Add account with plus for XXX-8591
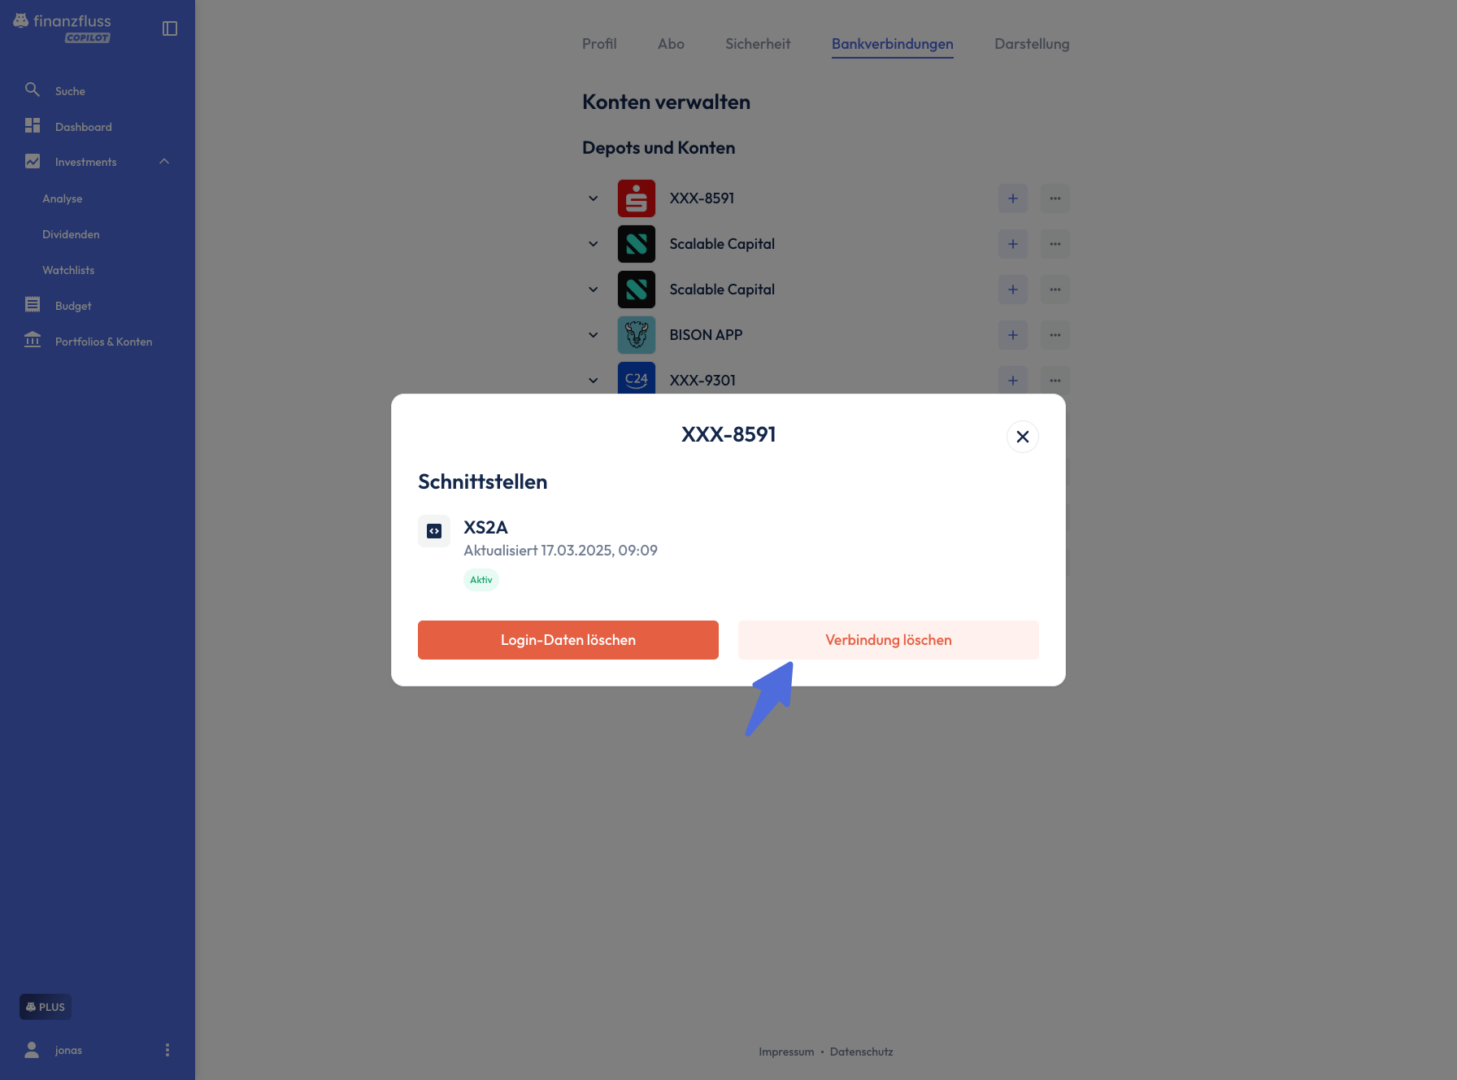This screenshot has height=1080, width=1457. [x=1013, y=198]
